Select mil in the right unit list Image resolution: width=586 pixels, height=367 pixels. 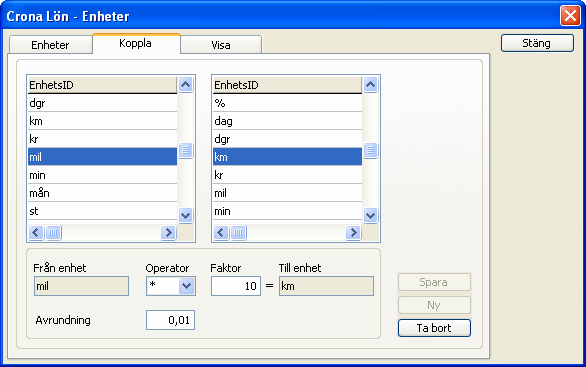[287, 193]
